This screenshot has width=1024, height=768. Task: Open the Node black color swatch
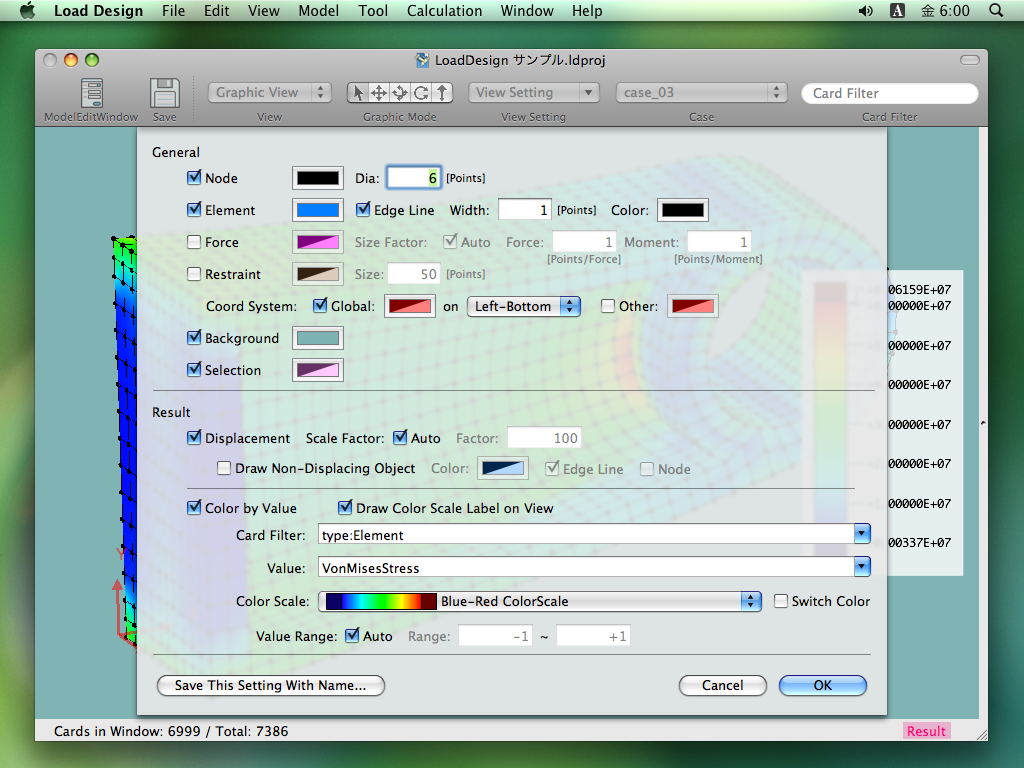tap(318, 178)
